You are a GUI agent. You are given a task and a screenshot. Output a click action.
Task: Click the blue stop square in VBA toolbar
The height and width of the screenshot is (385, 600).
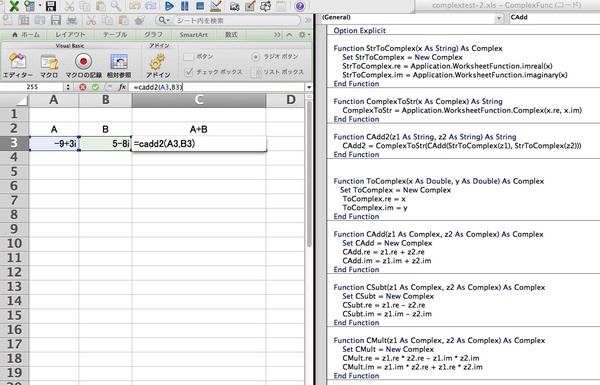(x=200, y=6)
